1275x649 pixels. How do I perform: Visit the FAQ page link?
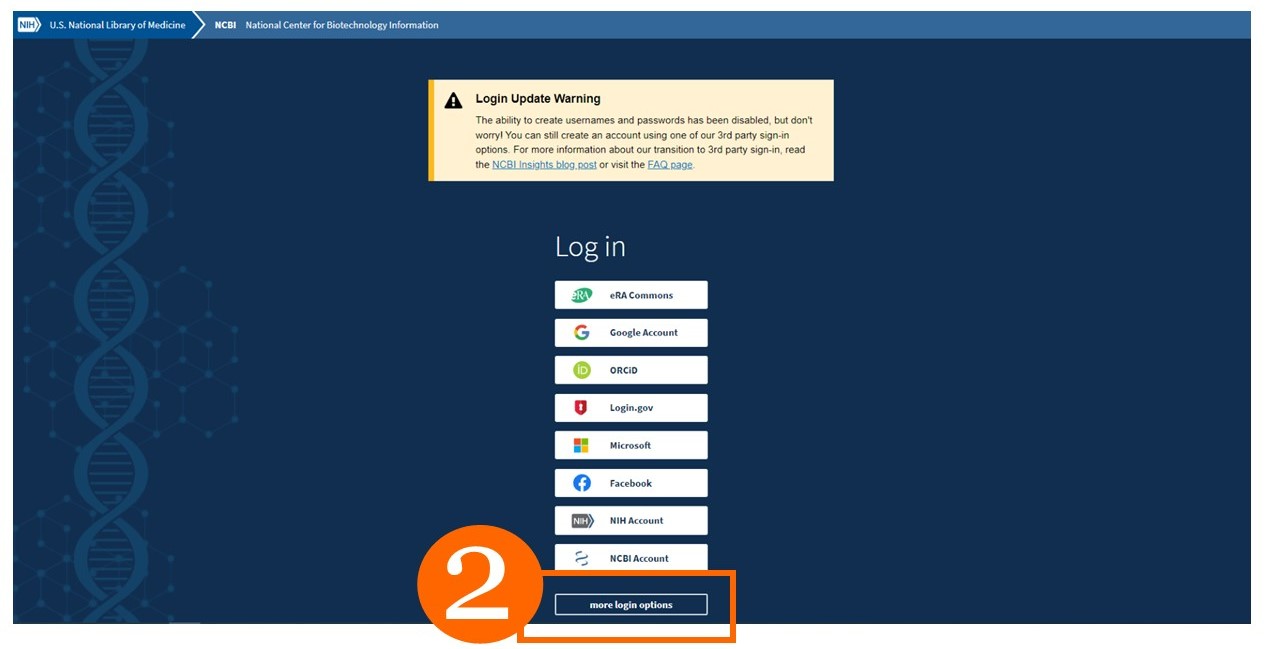[671, 164]
